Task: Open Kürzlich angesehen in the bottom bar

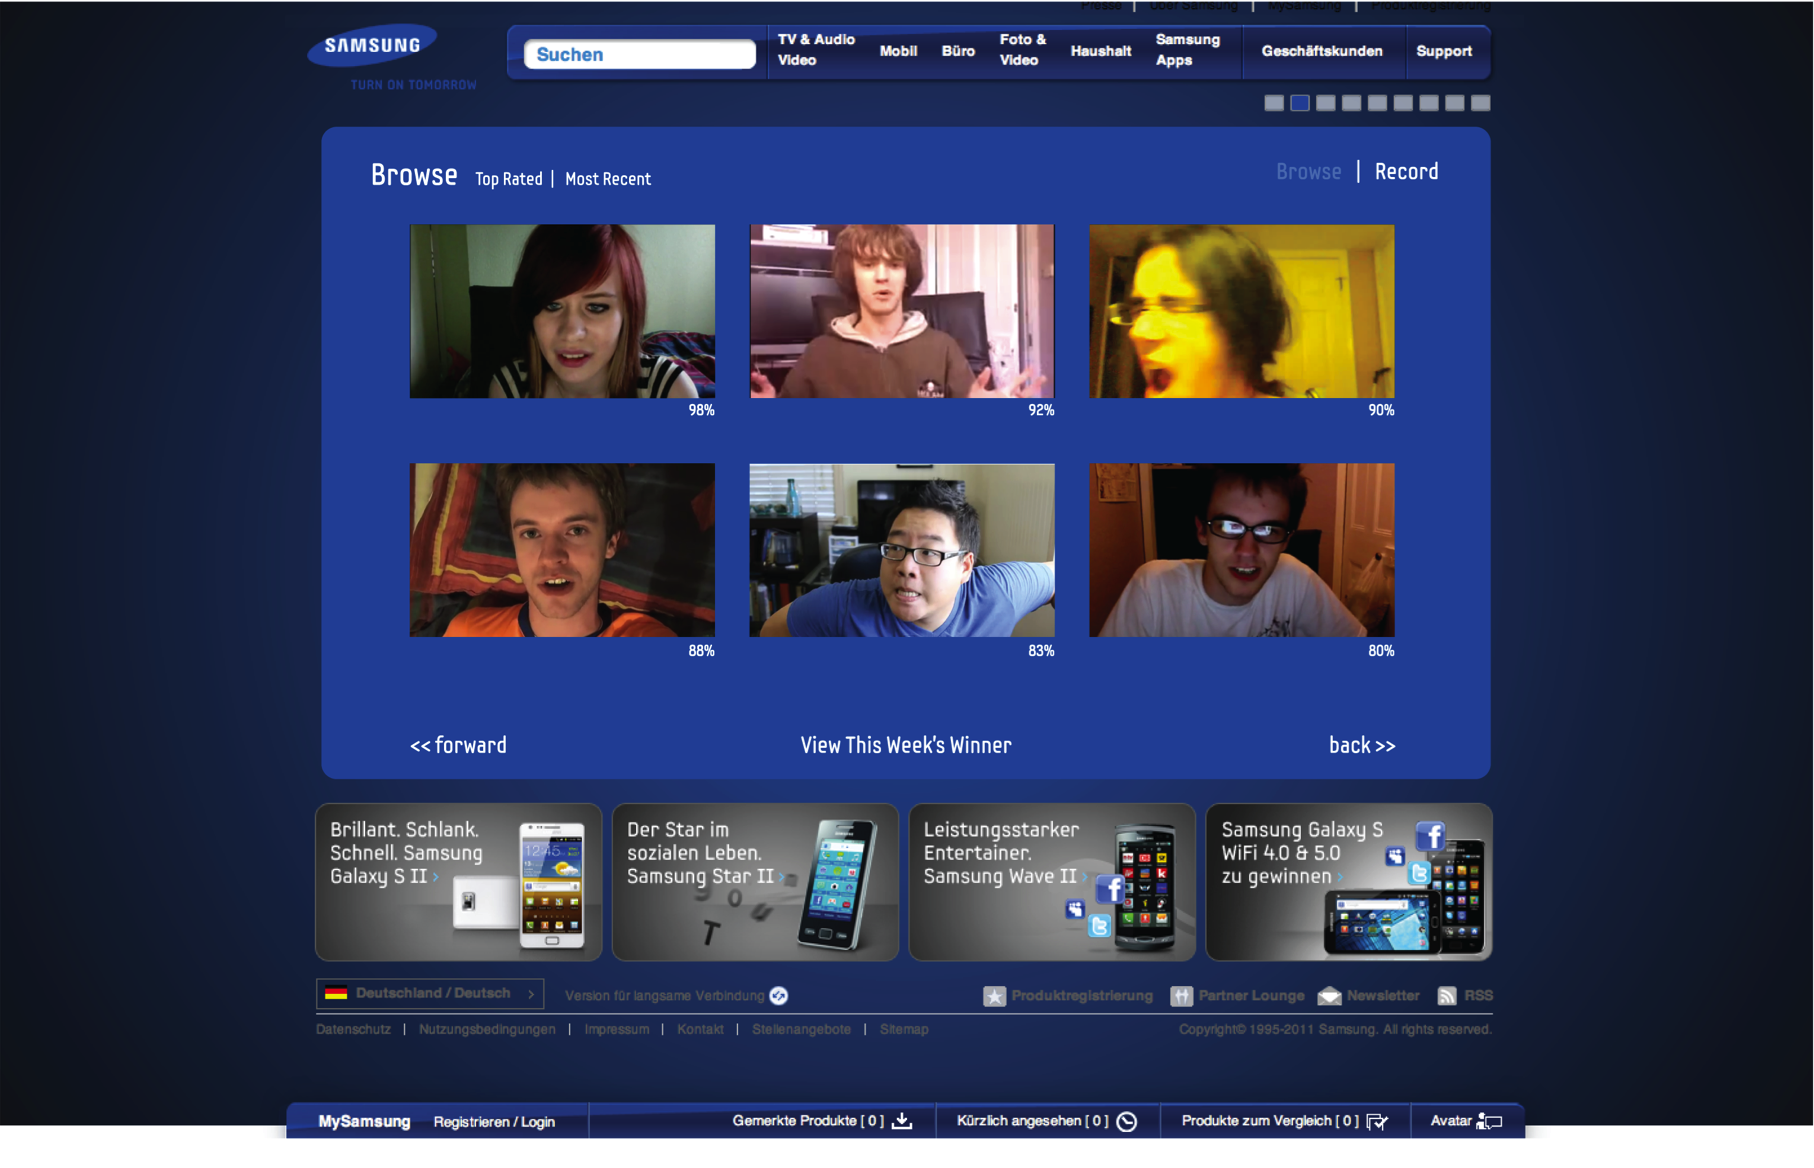Action: [1032, 1121]
